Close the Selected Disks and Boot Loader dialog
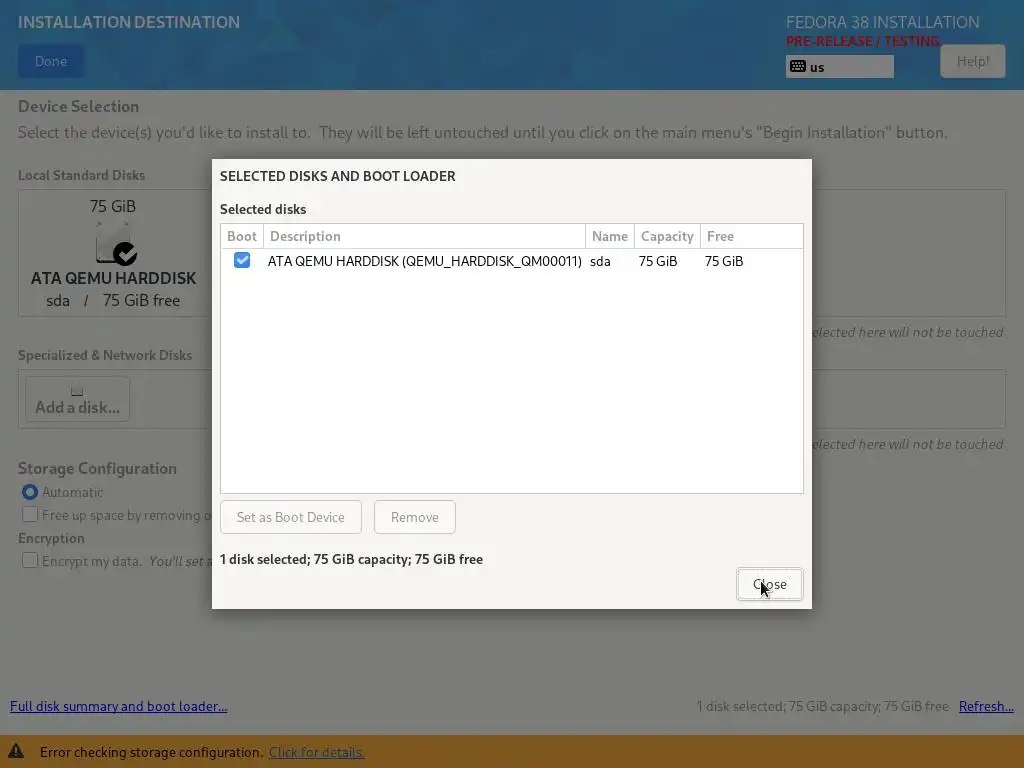Viewport: 1024px width, 768px height. point(769,584)
